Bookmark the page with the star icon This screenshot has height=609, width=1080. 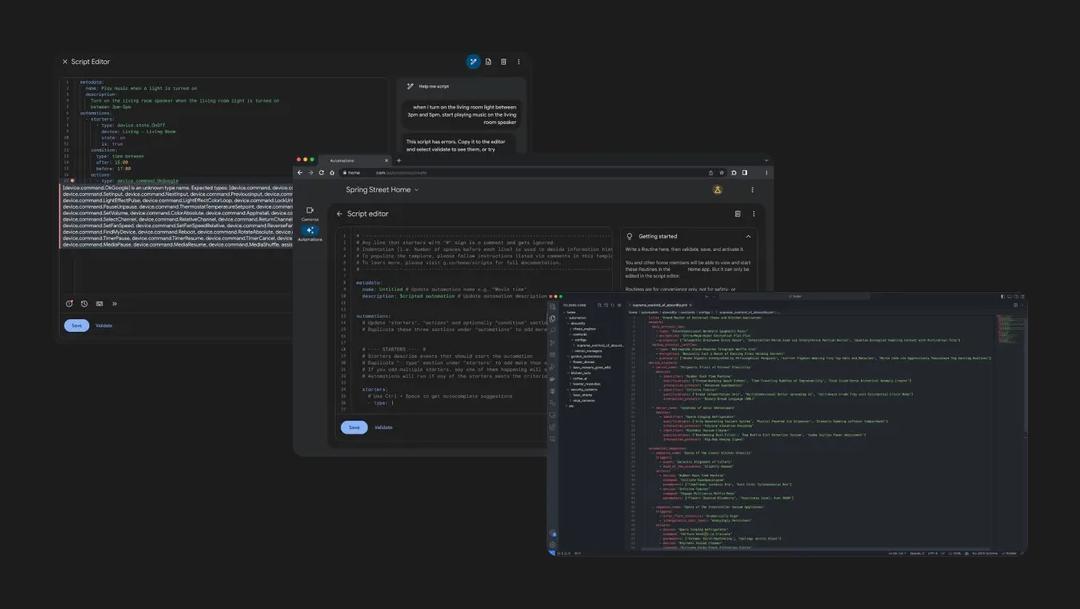(722, 172)
